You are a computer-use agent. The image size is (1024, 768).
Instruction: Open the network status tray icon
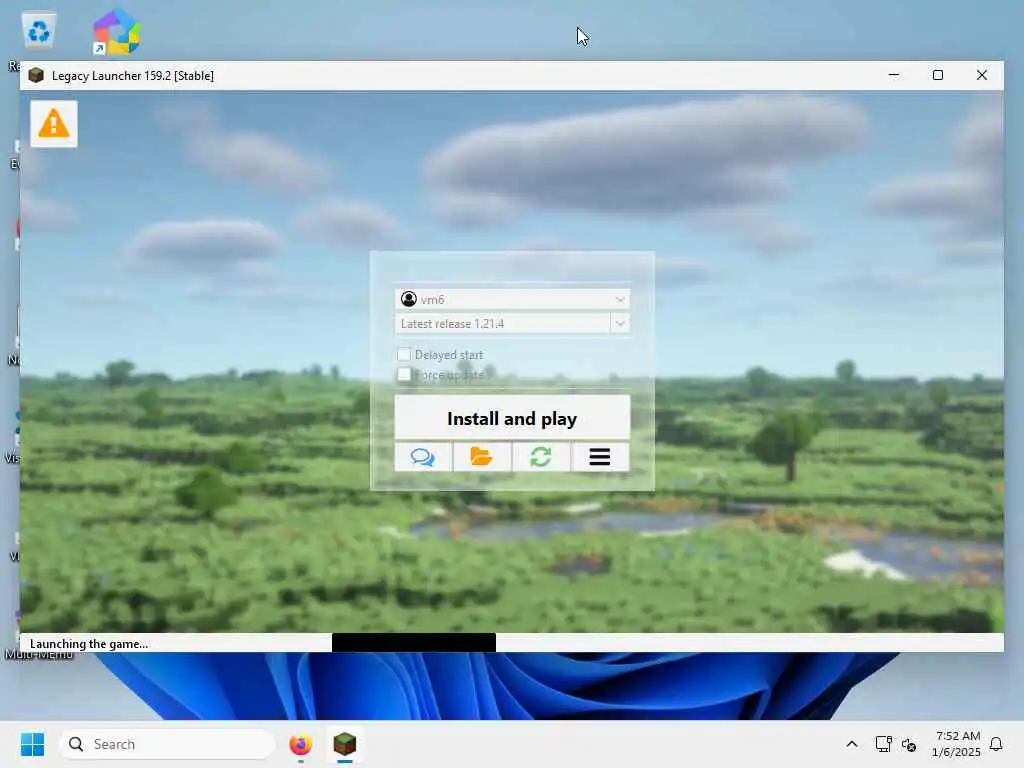click(883, 744)
